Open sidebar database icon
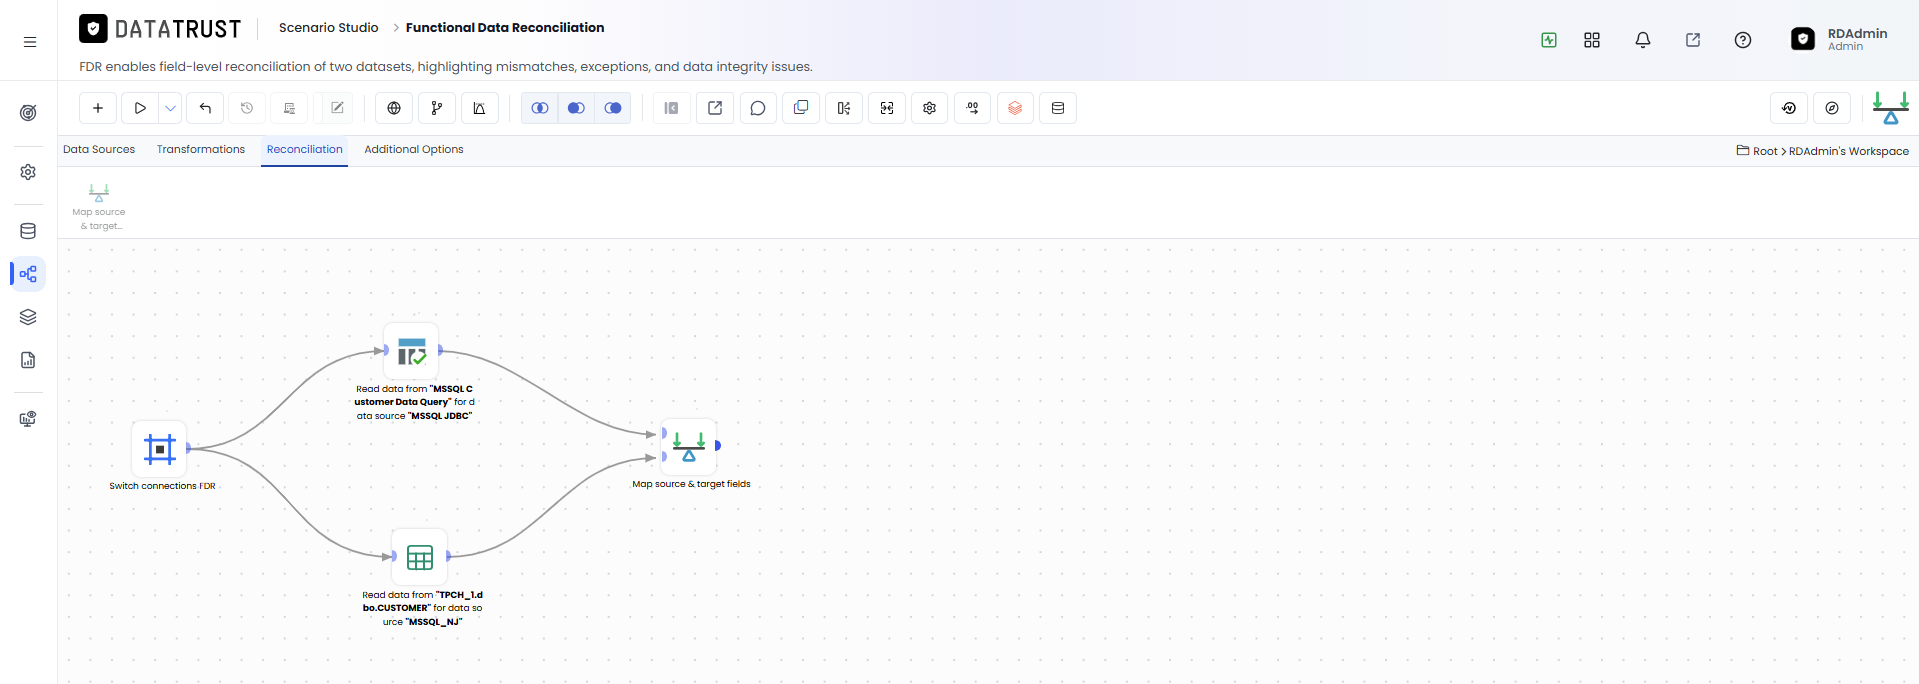Image resolution: width=1919 pixels, height=684 pixels. click(28, 231)
